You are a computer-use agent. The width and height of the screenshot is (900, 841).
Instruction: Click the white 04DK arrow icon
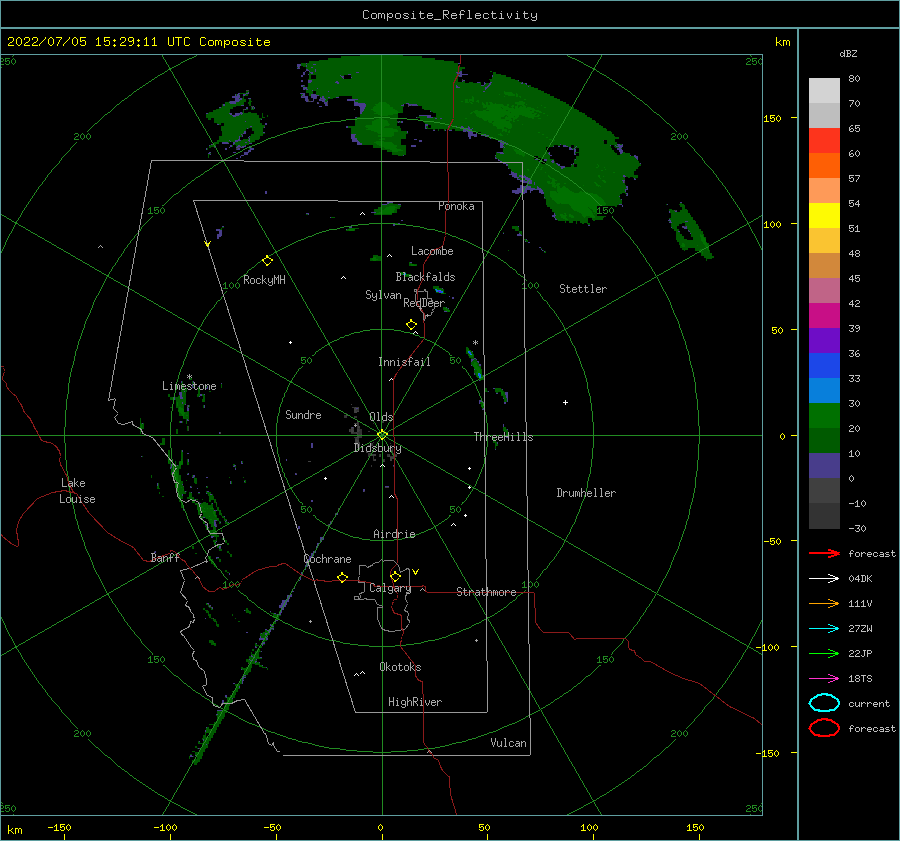pyautogui.click(x=824, y=579)
